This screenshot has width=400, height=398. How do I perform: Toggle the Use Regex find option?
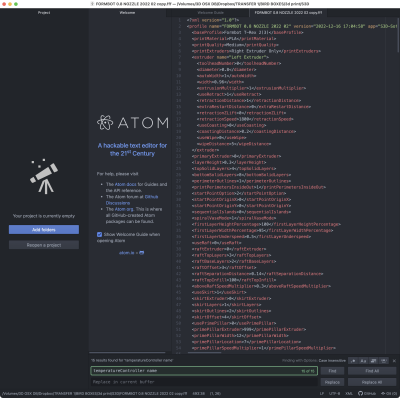click(353, 361)
